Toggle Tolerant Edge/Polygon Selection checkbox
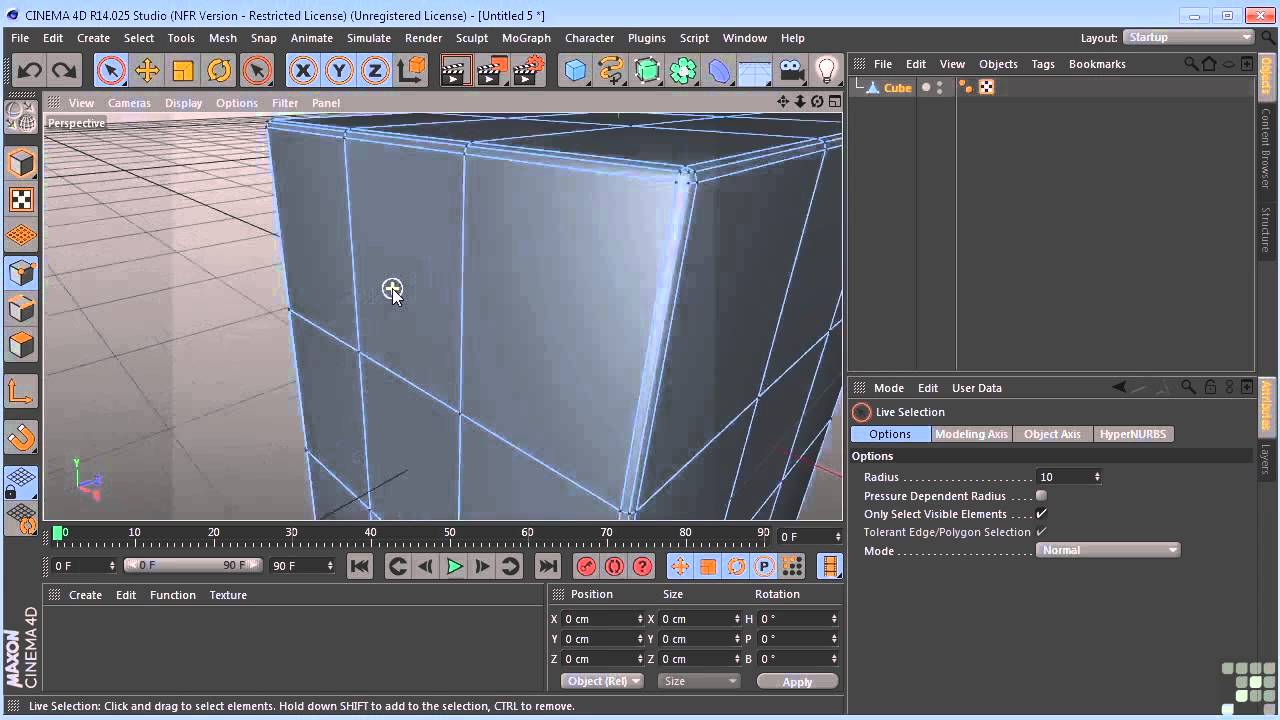1280x720 pixels. point(1041,532)
